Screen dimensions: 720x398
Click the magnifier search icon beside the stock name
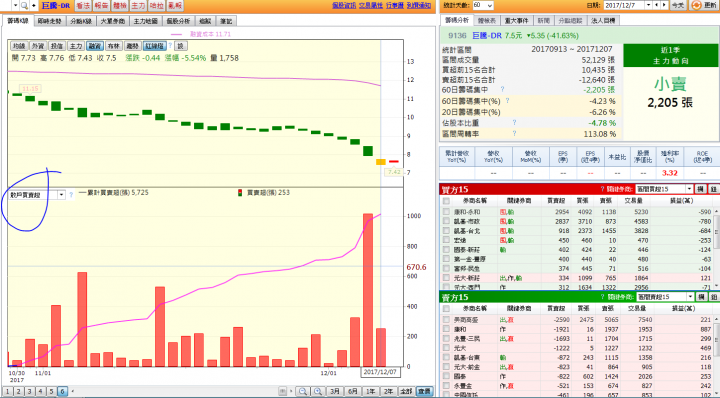tap(24, 6)
